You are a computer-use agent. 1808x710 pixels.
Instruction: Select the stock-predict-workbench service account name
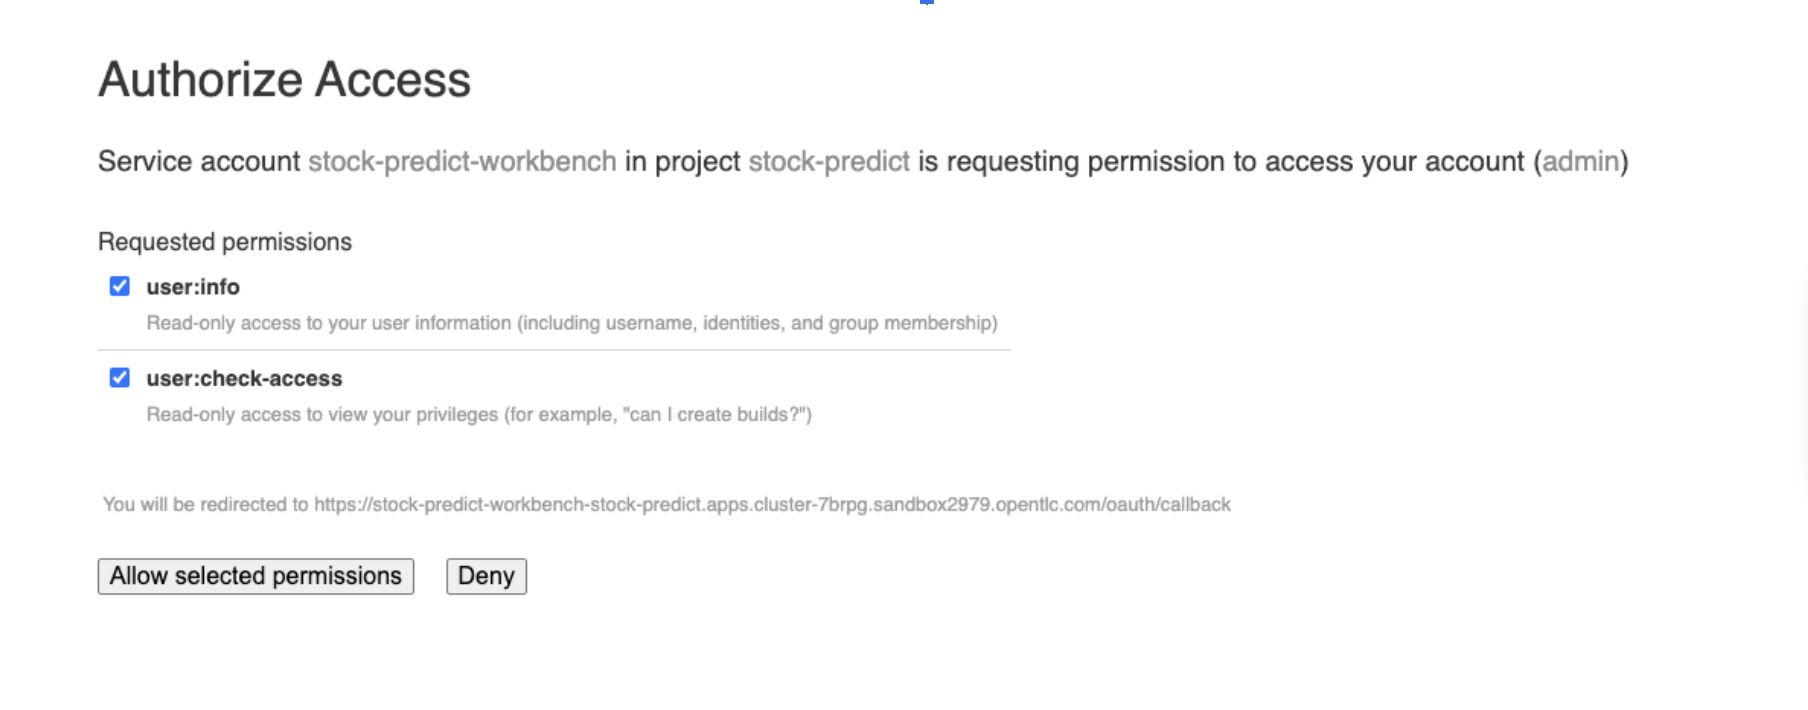pos(462,161)
